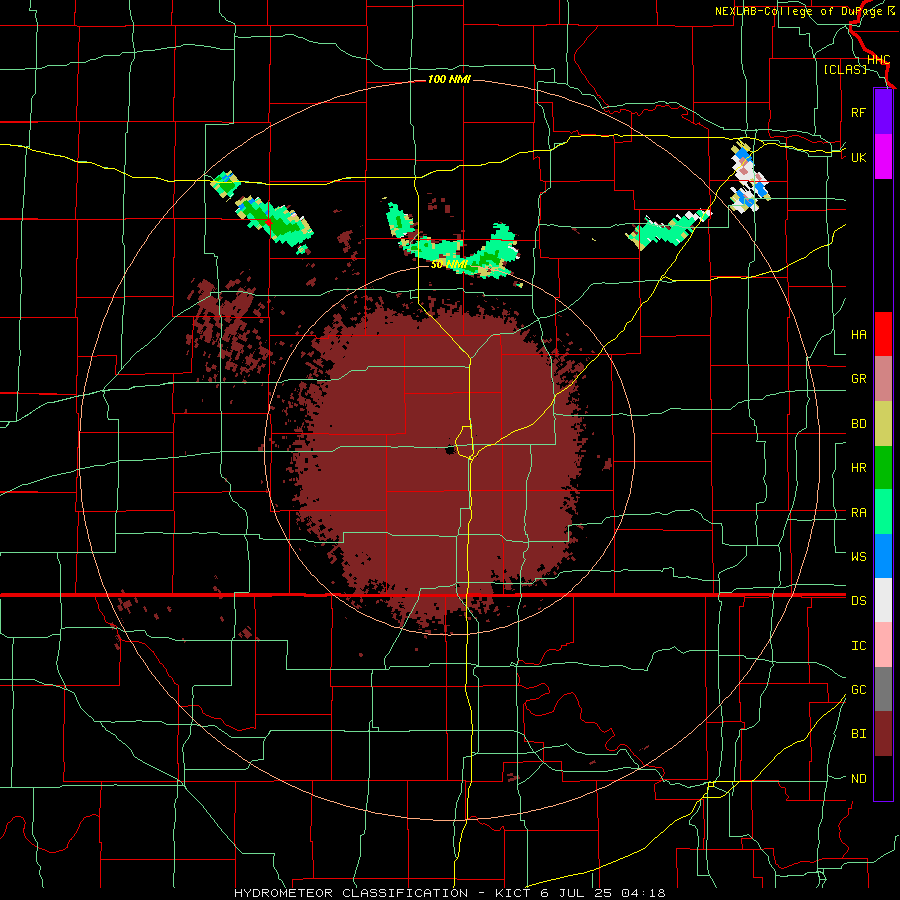Click the DS white legend swatch

[883, 600]
